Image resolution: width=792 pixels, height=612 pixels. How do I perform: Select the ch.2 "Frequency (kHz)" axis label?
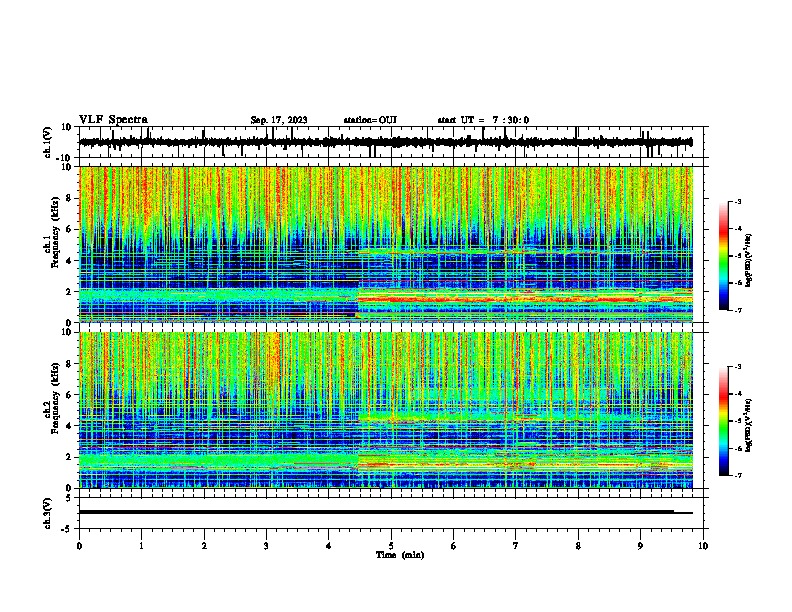[x=56, y=398]
